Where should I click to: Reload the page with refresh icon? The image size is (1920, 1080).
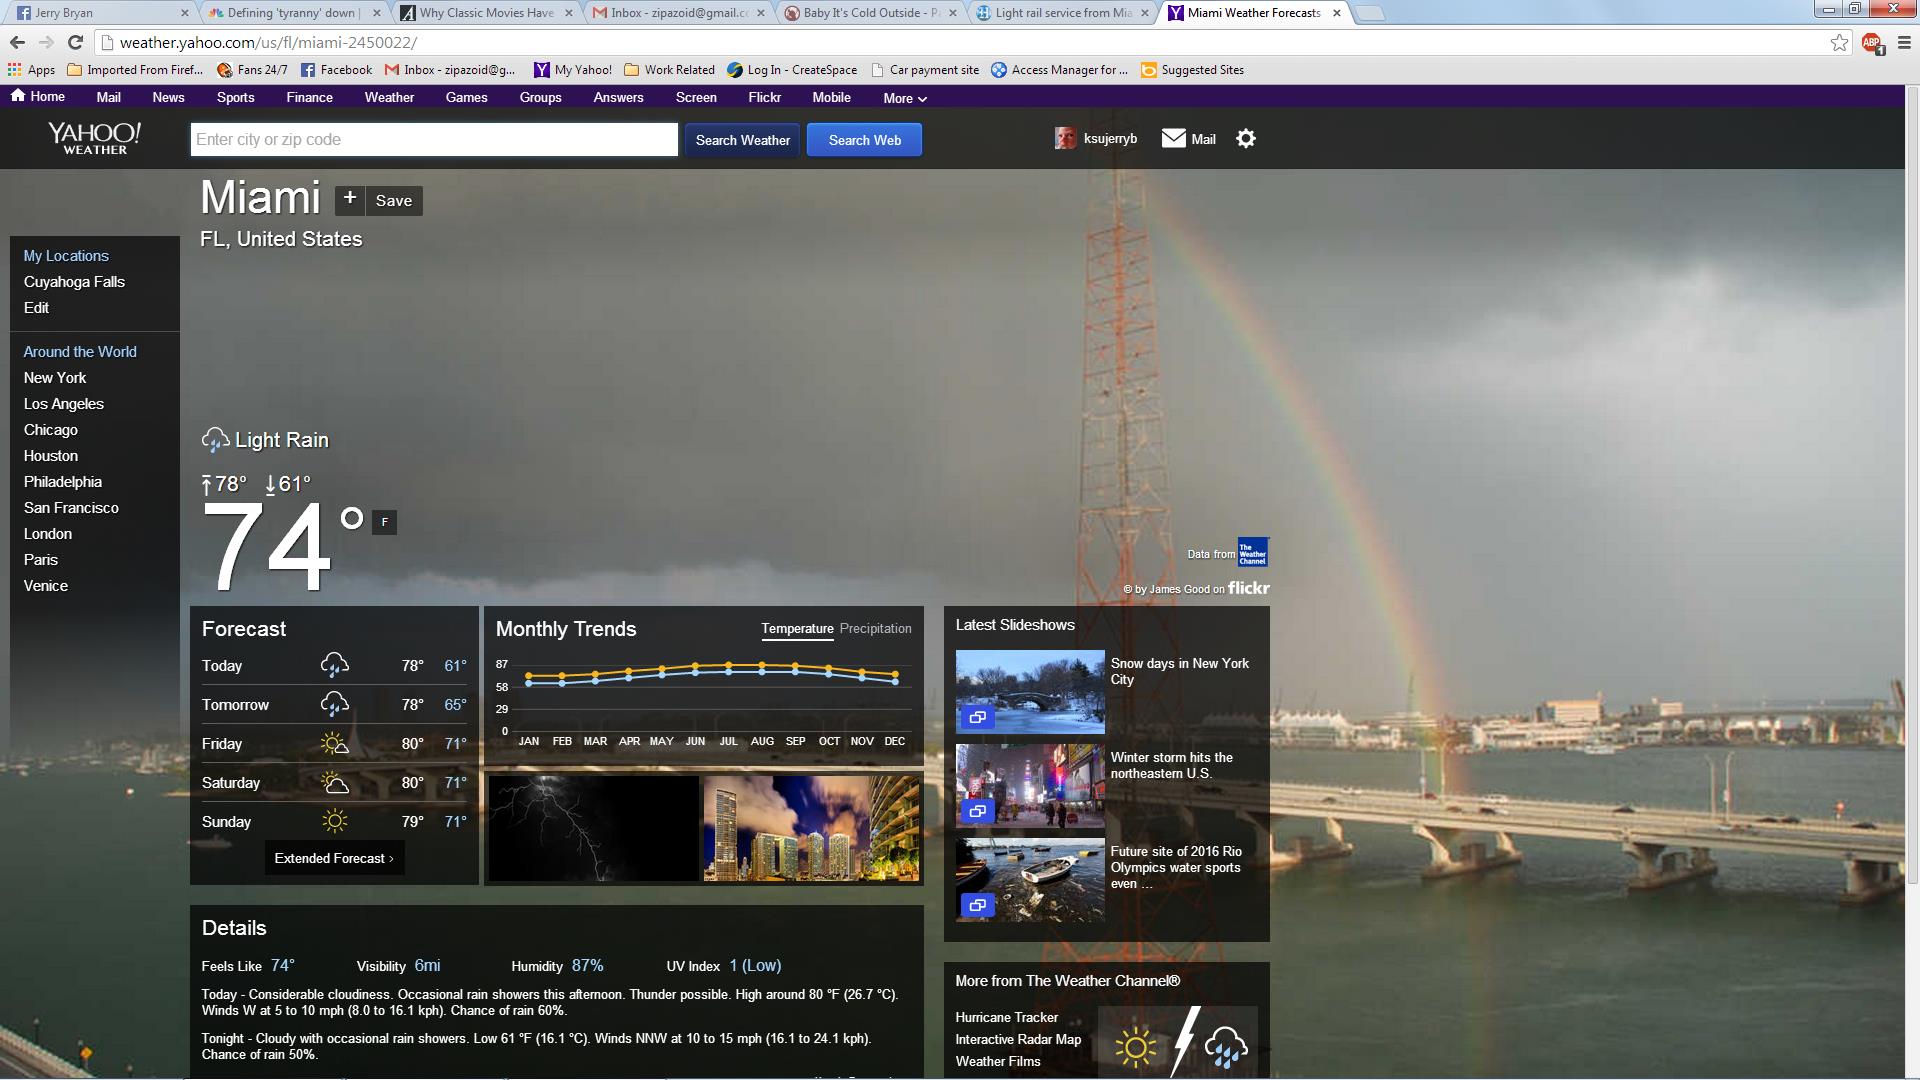pyautogui.click(x=75, y=42)
